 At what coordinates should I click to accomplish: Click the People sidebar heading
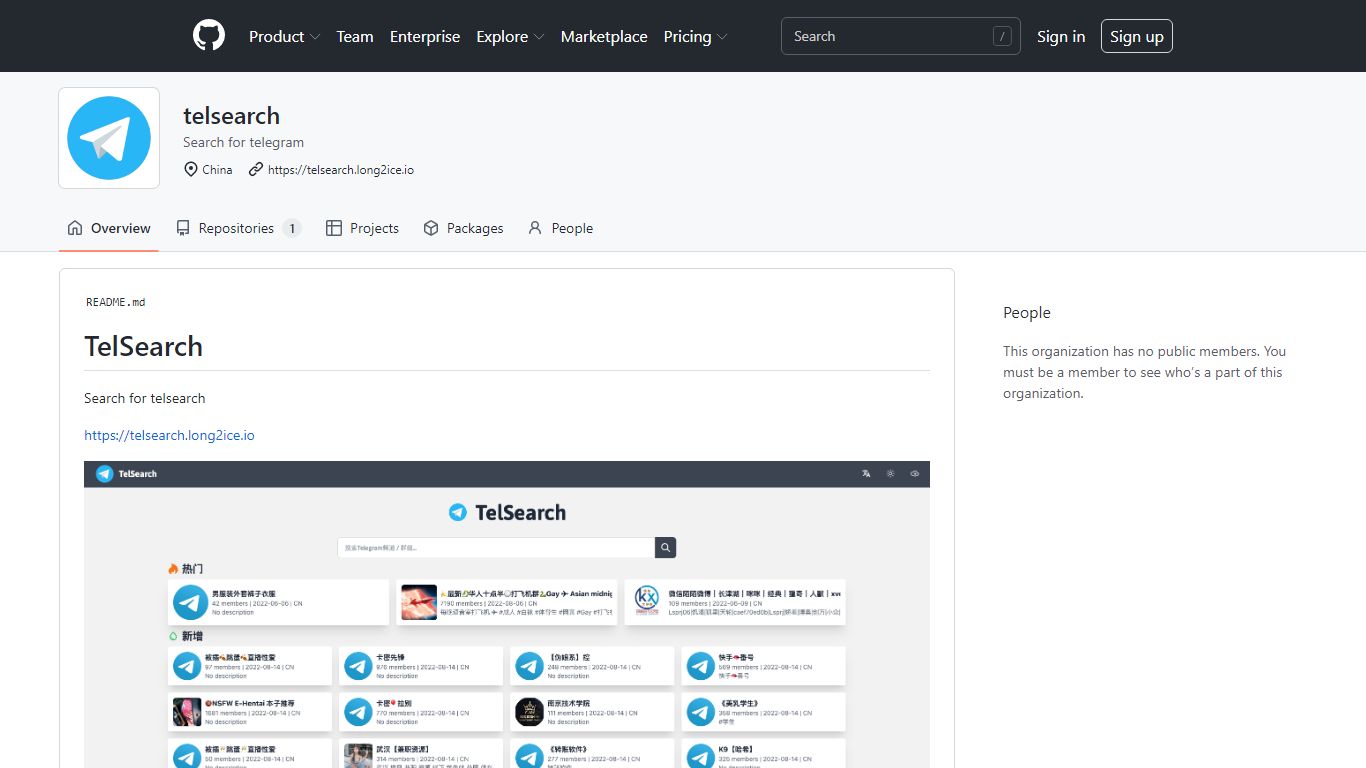pos(1027,313)
